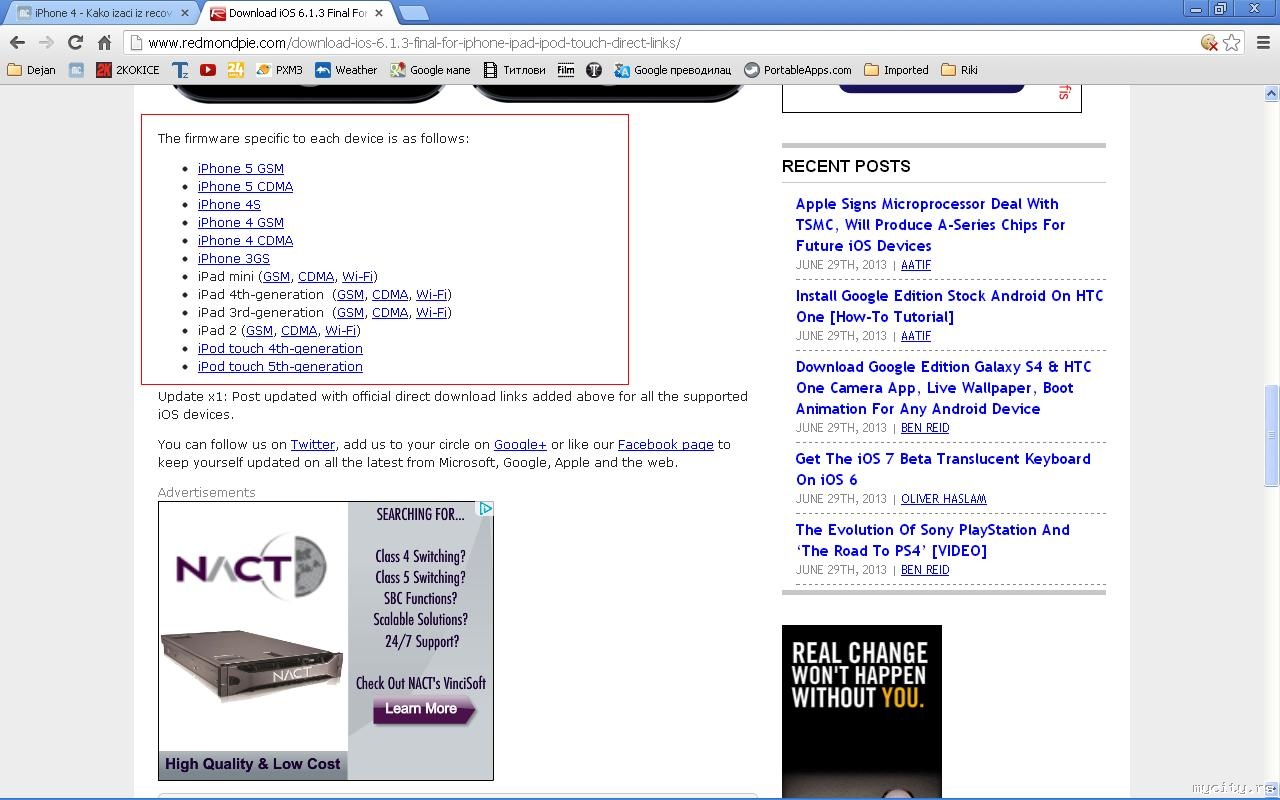Click the blocked cookie icon in address bar
Viewport: 1280px width, 800px height.
(x=1209, y=43)
